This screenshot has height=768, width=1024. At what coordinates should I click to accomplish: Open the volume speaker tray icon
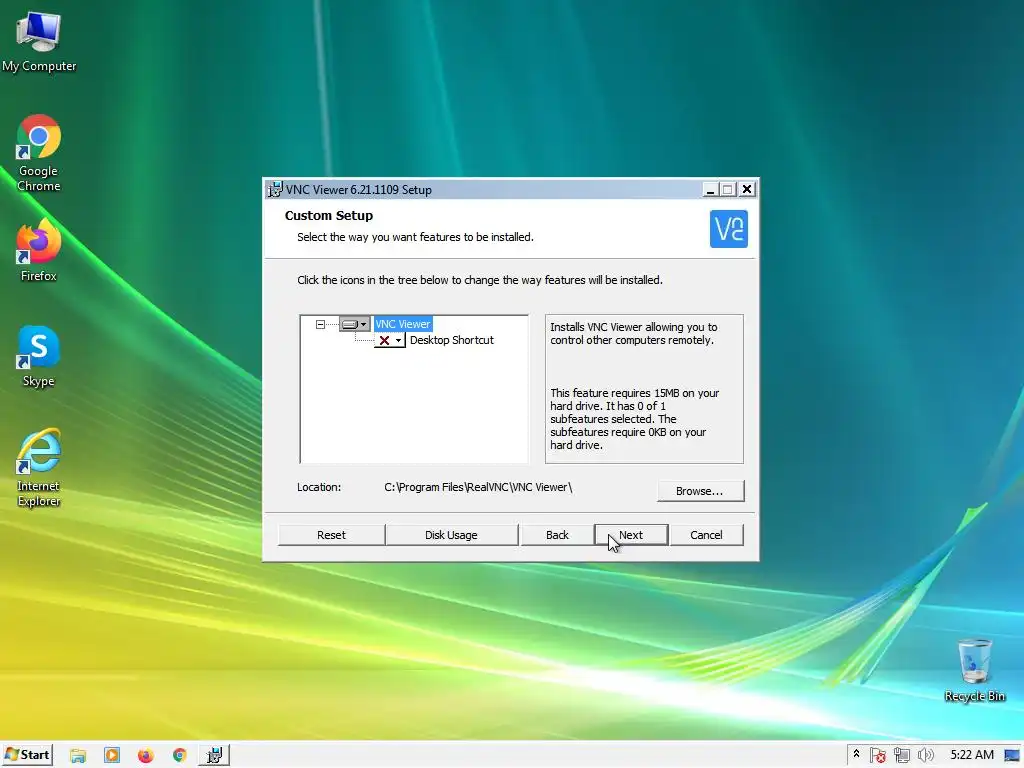925,755
